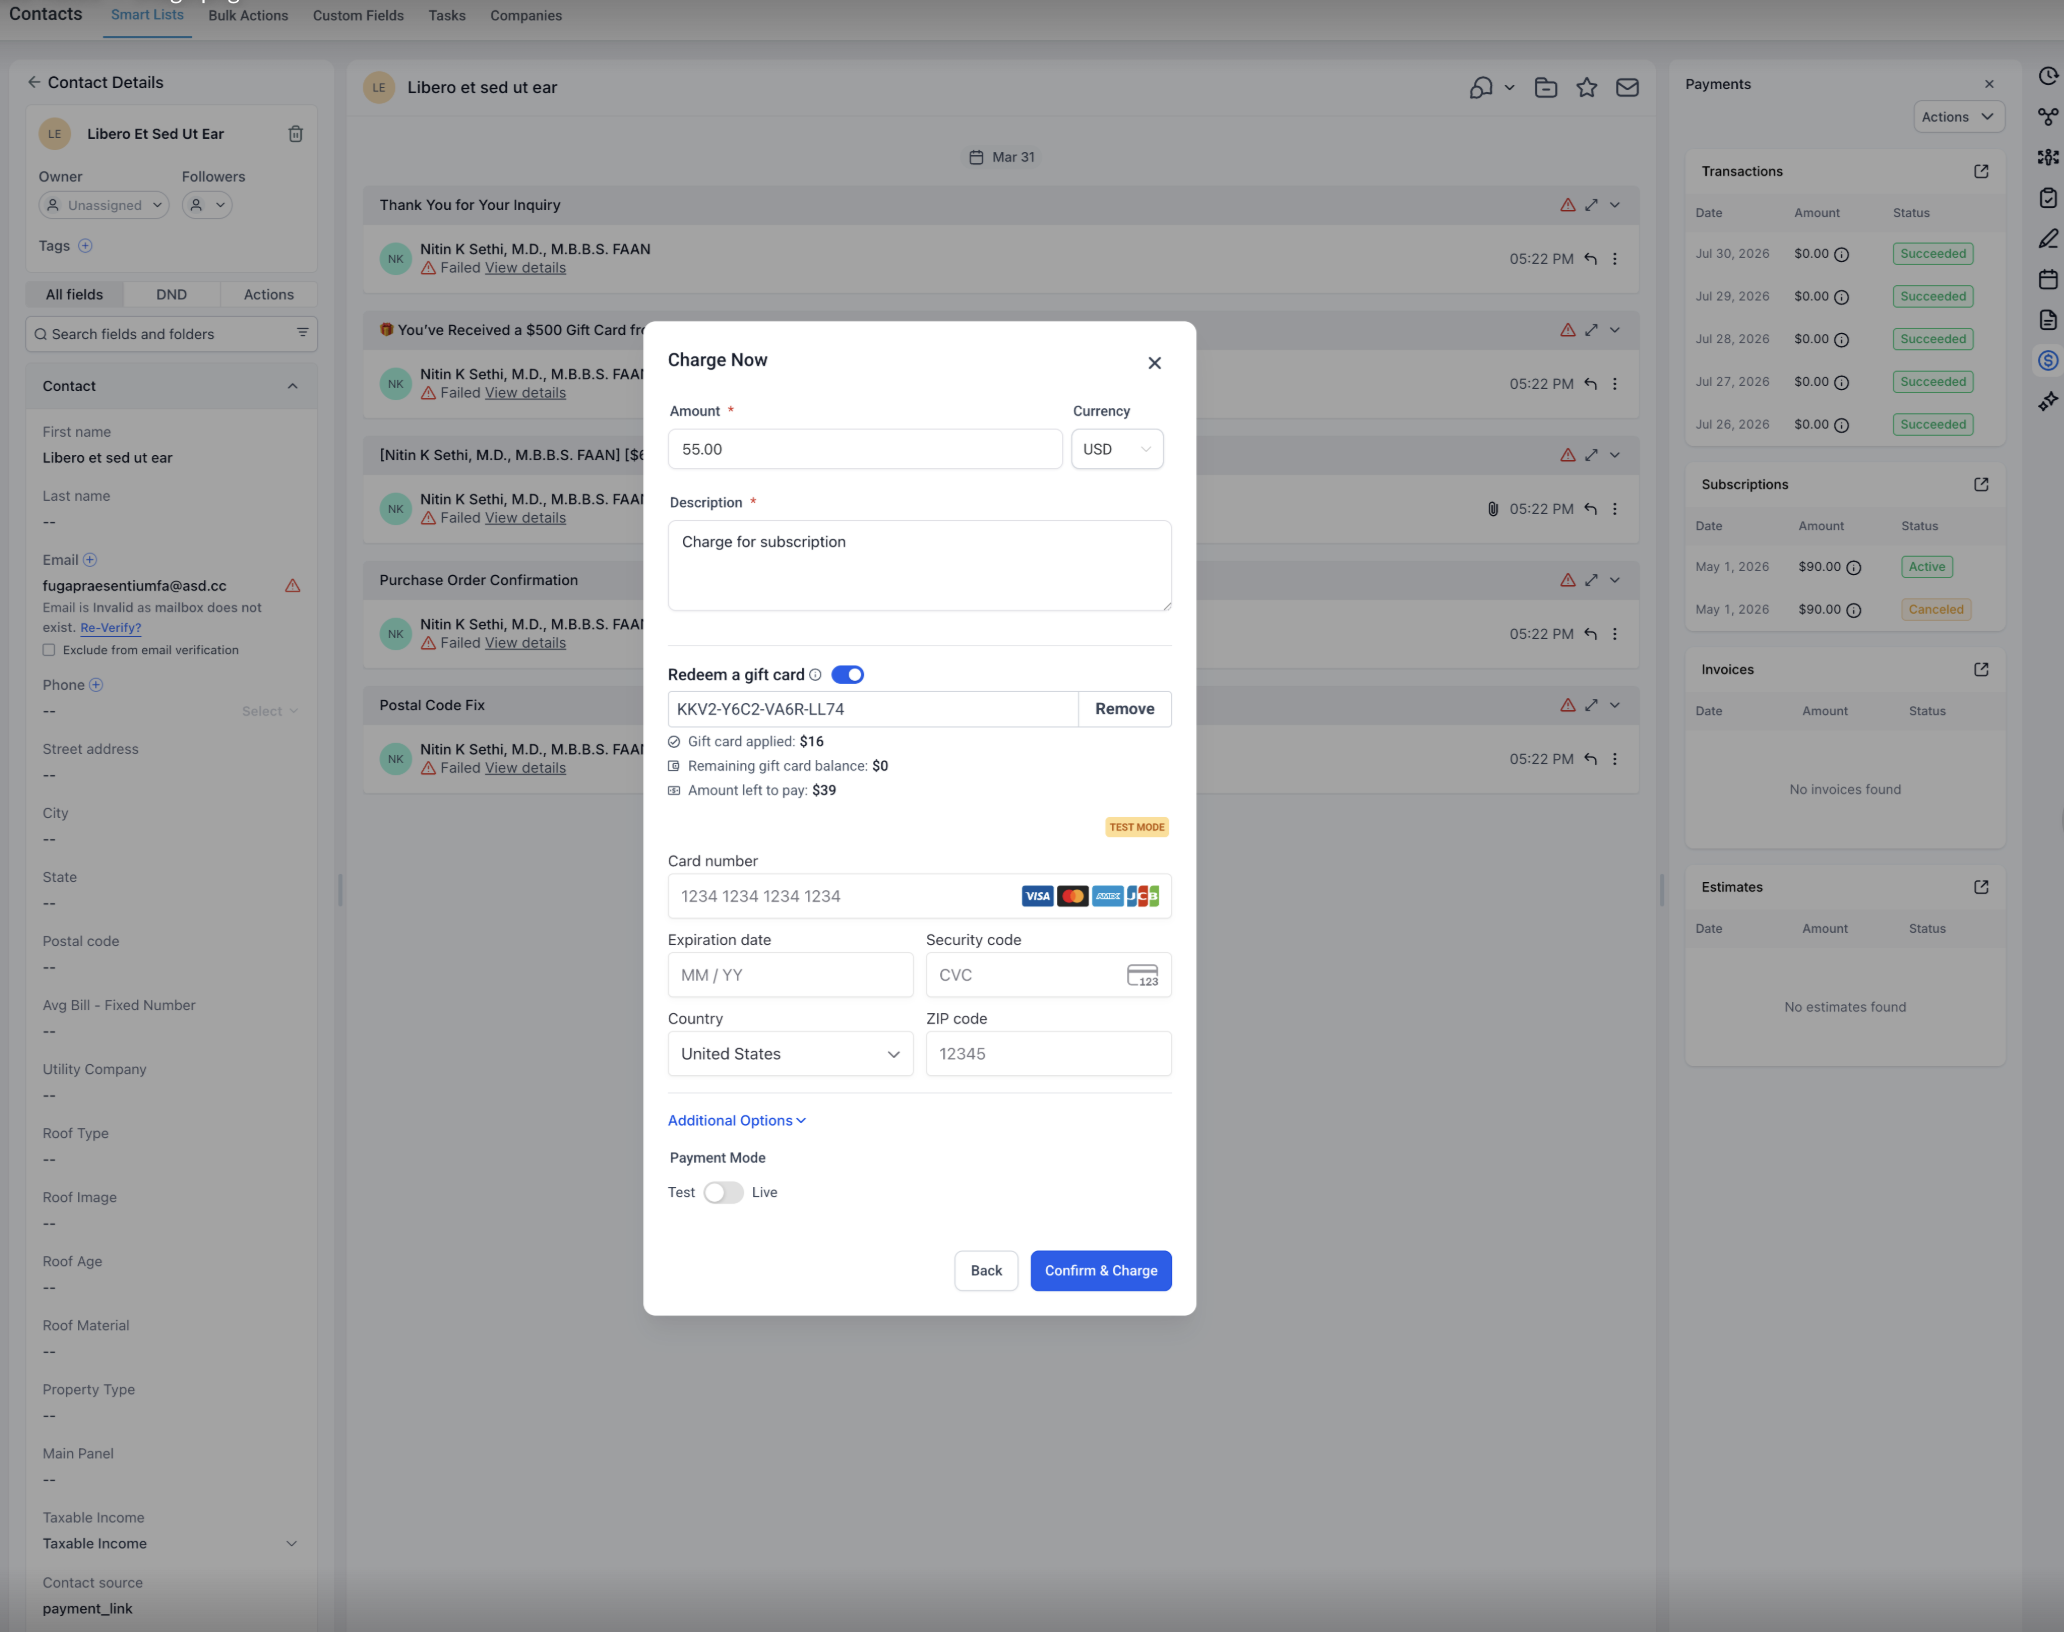Open the Taxable Income dropdown

[x=170, y=1544]
